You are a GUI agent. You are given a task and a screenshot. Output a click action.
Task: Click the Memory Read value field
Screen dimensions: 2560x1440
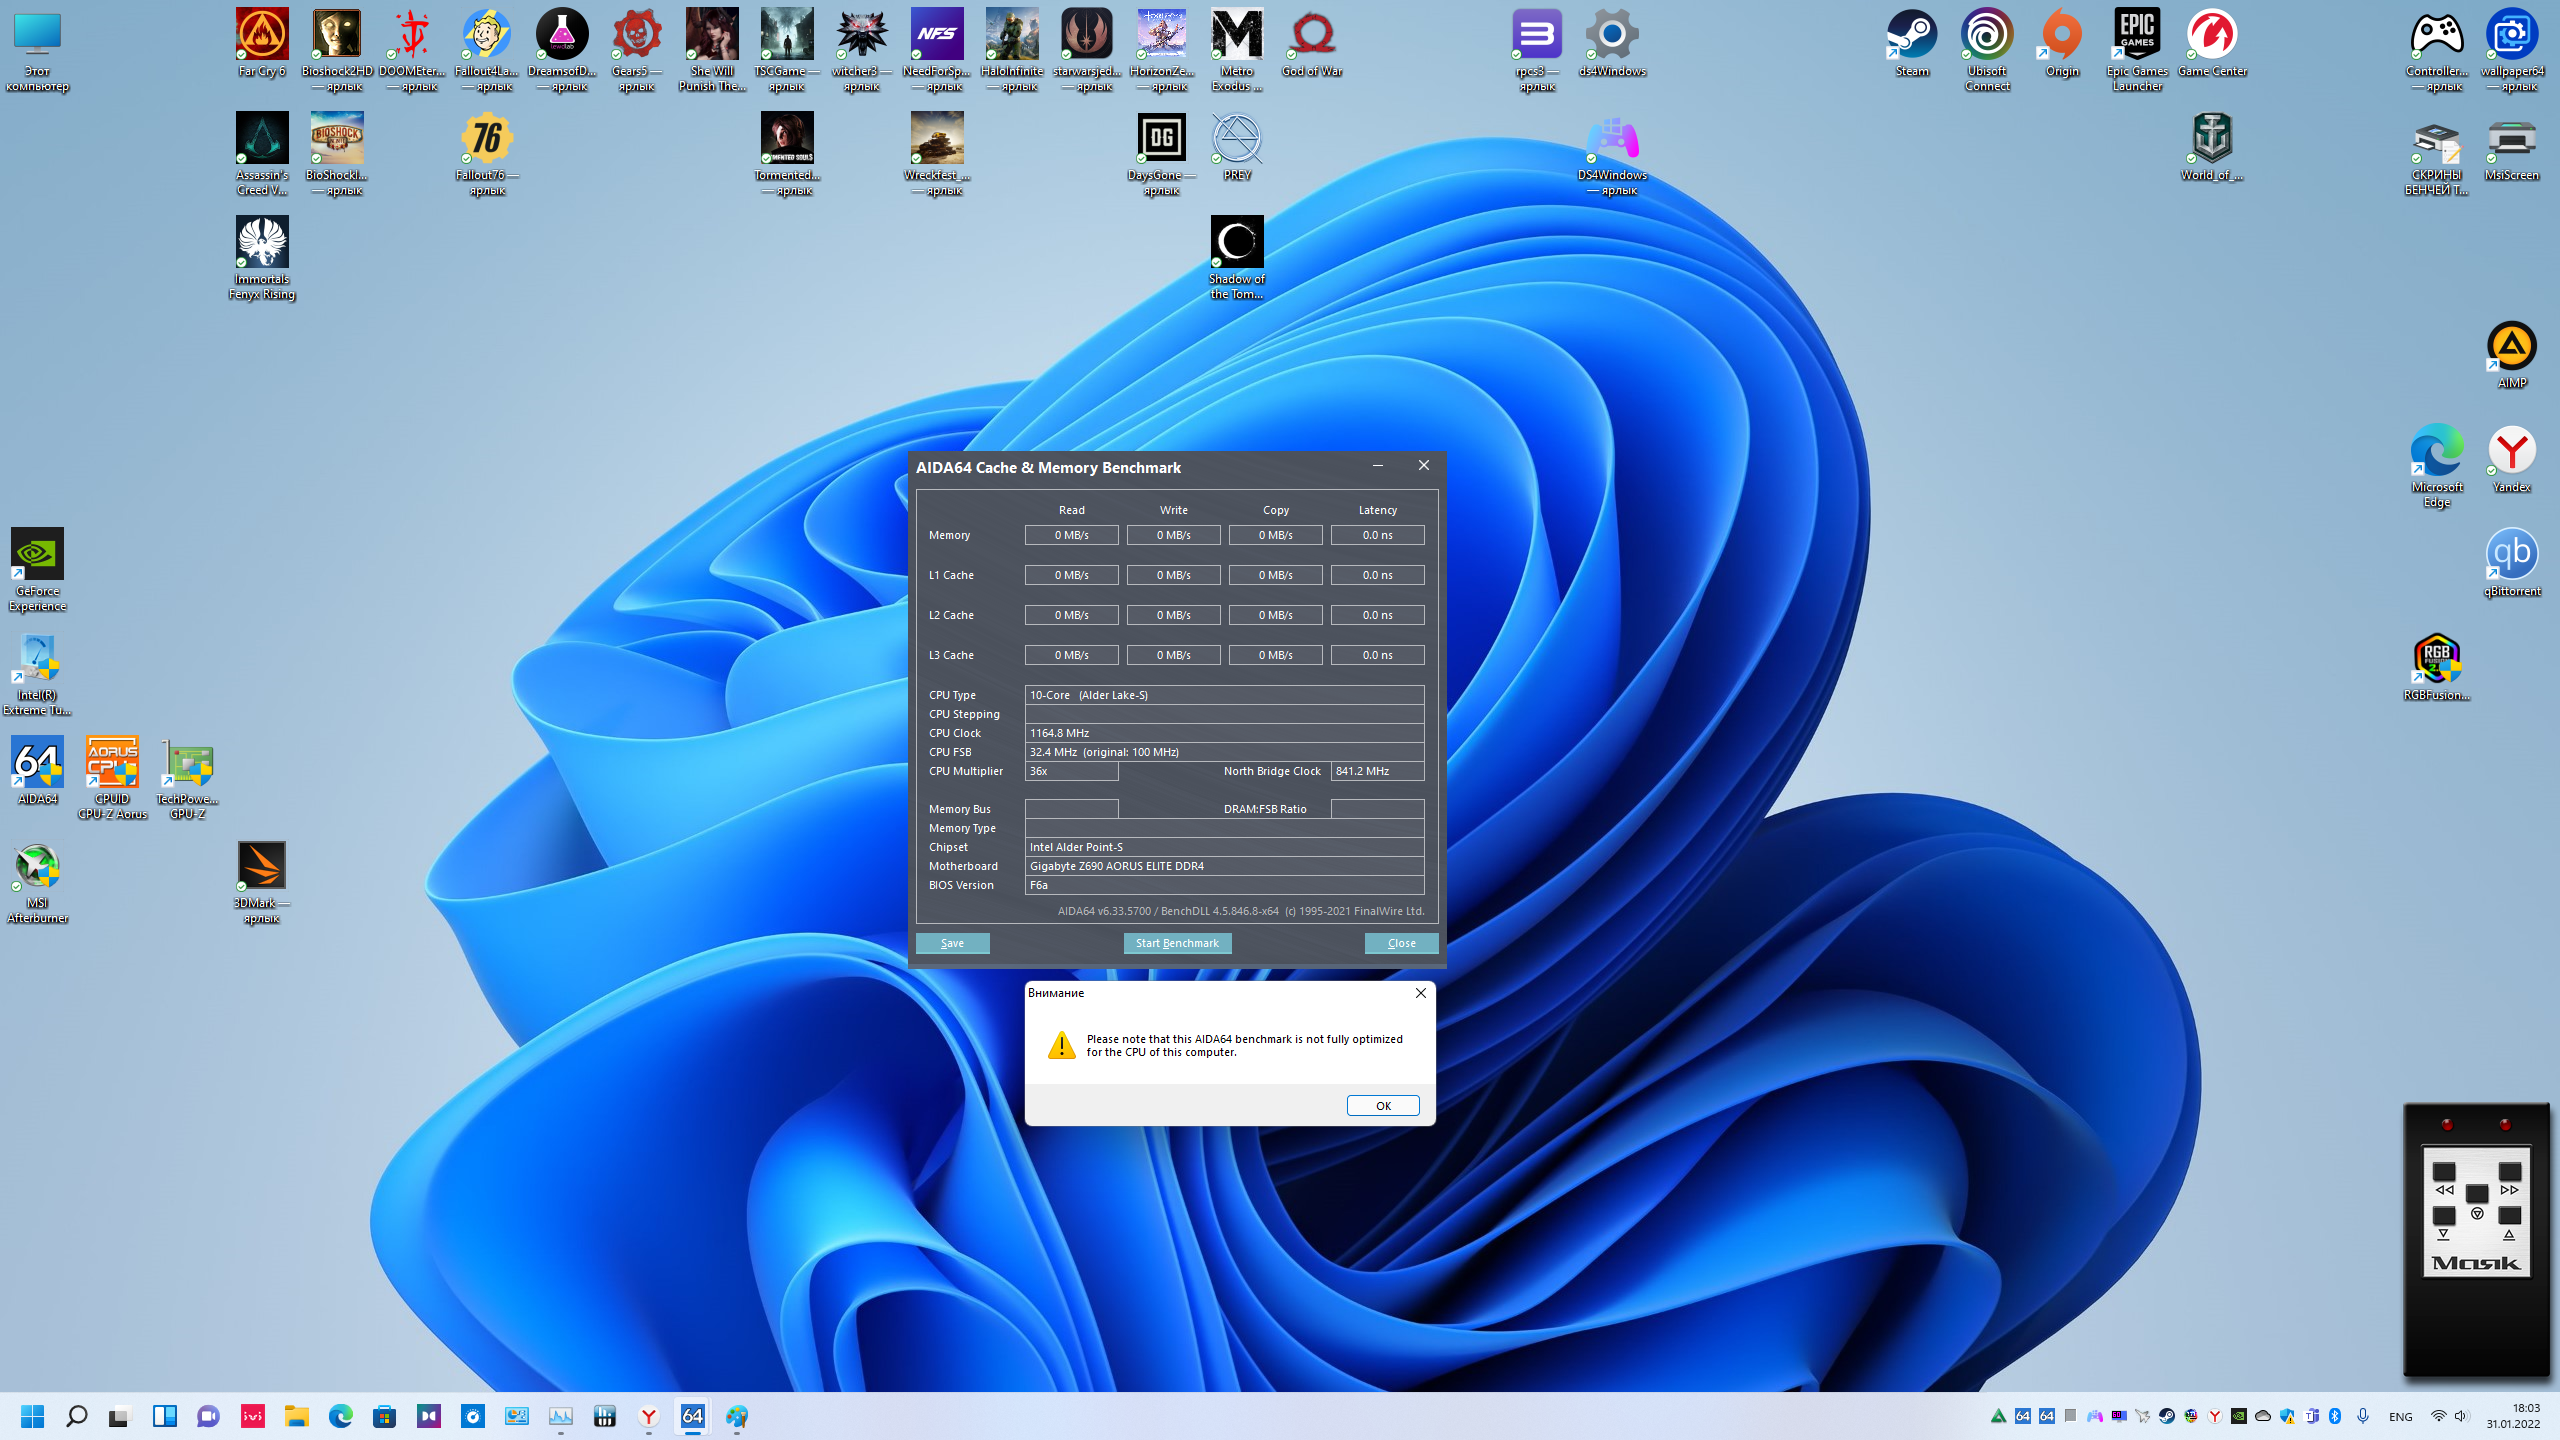(1071, 535)
